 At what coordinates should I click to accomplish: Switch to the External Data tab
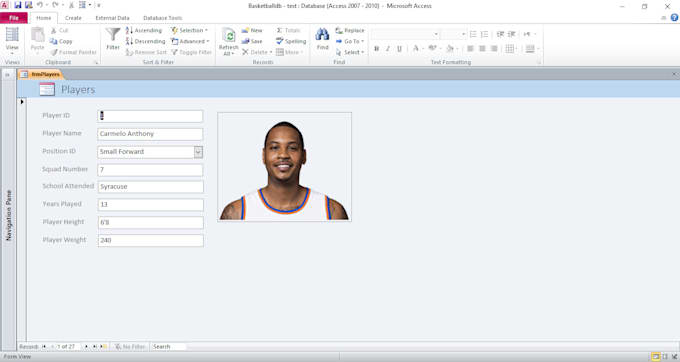point(112,18)
